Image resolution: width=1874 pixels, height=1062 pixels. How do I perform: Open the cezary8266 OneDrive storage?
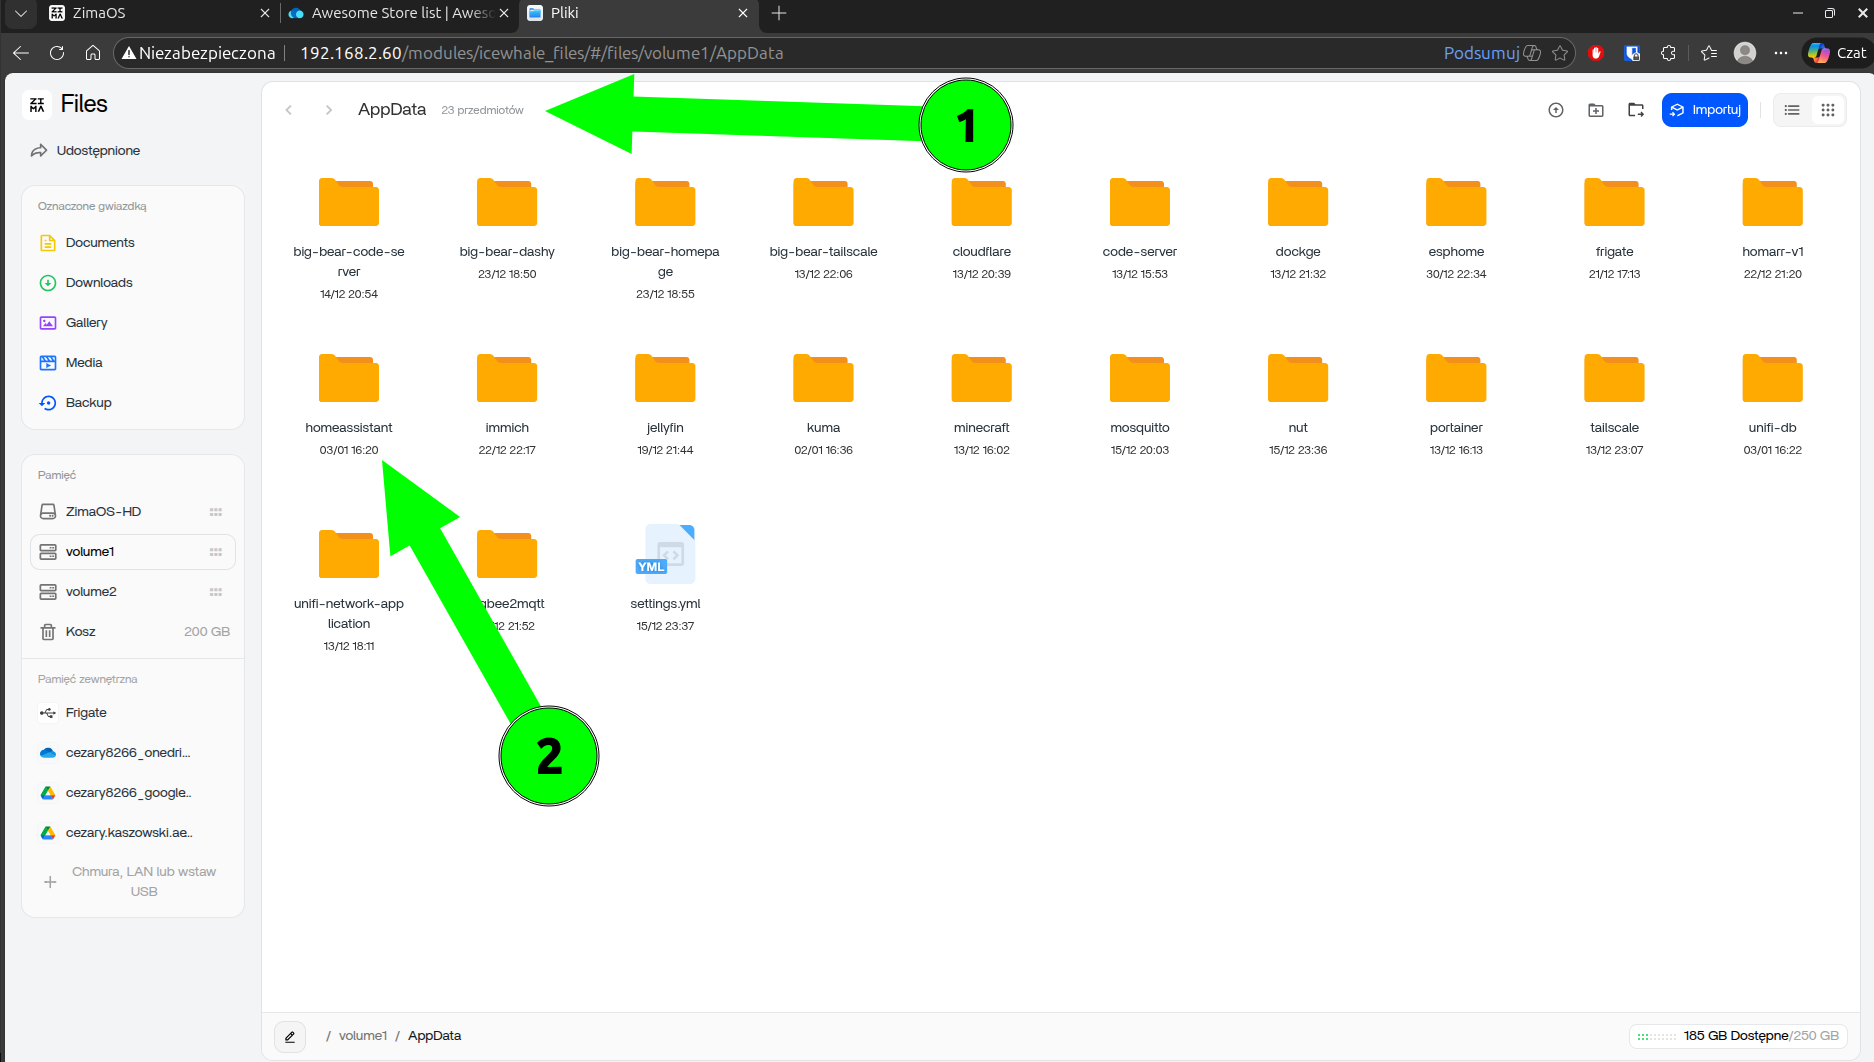pos(127,753)
